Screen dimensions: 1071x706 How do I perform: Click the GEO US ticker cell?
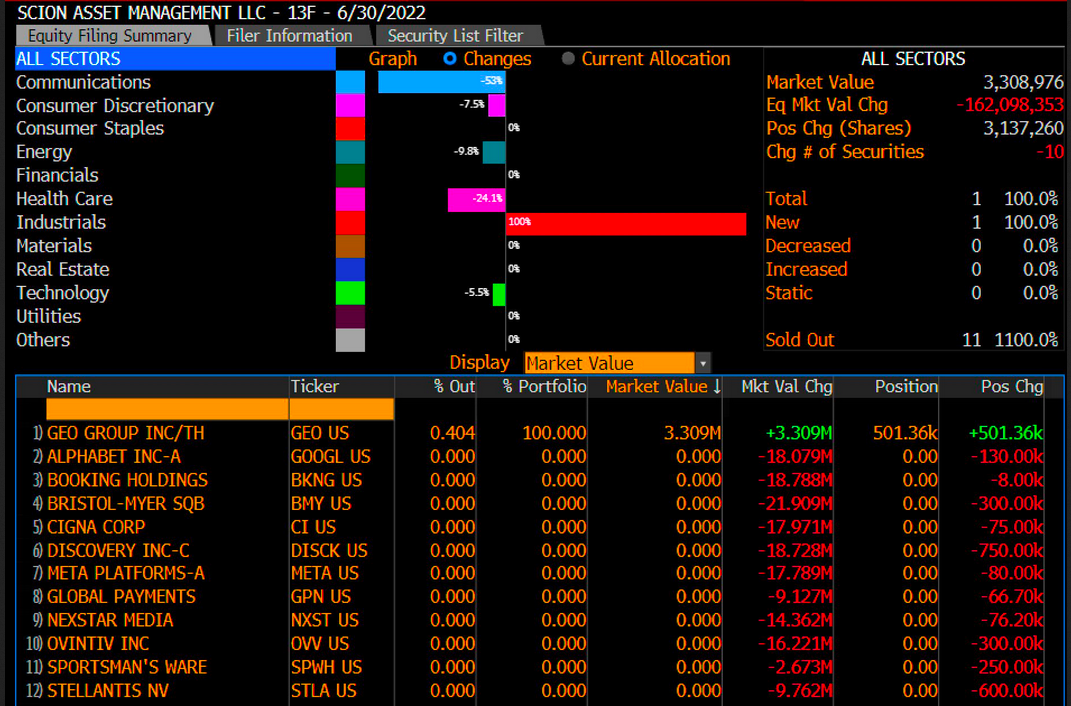pyautogui.click(x=320, y=433)
